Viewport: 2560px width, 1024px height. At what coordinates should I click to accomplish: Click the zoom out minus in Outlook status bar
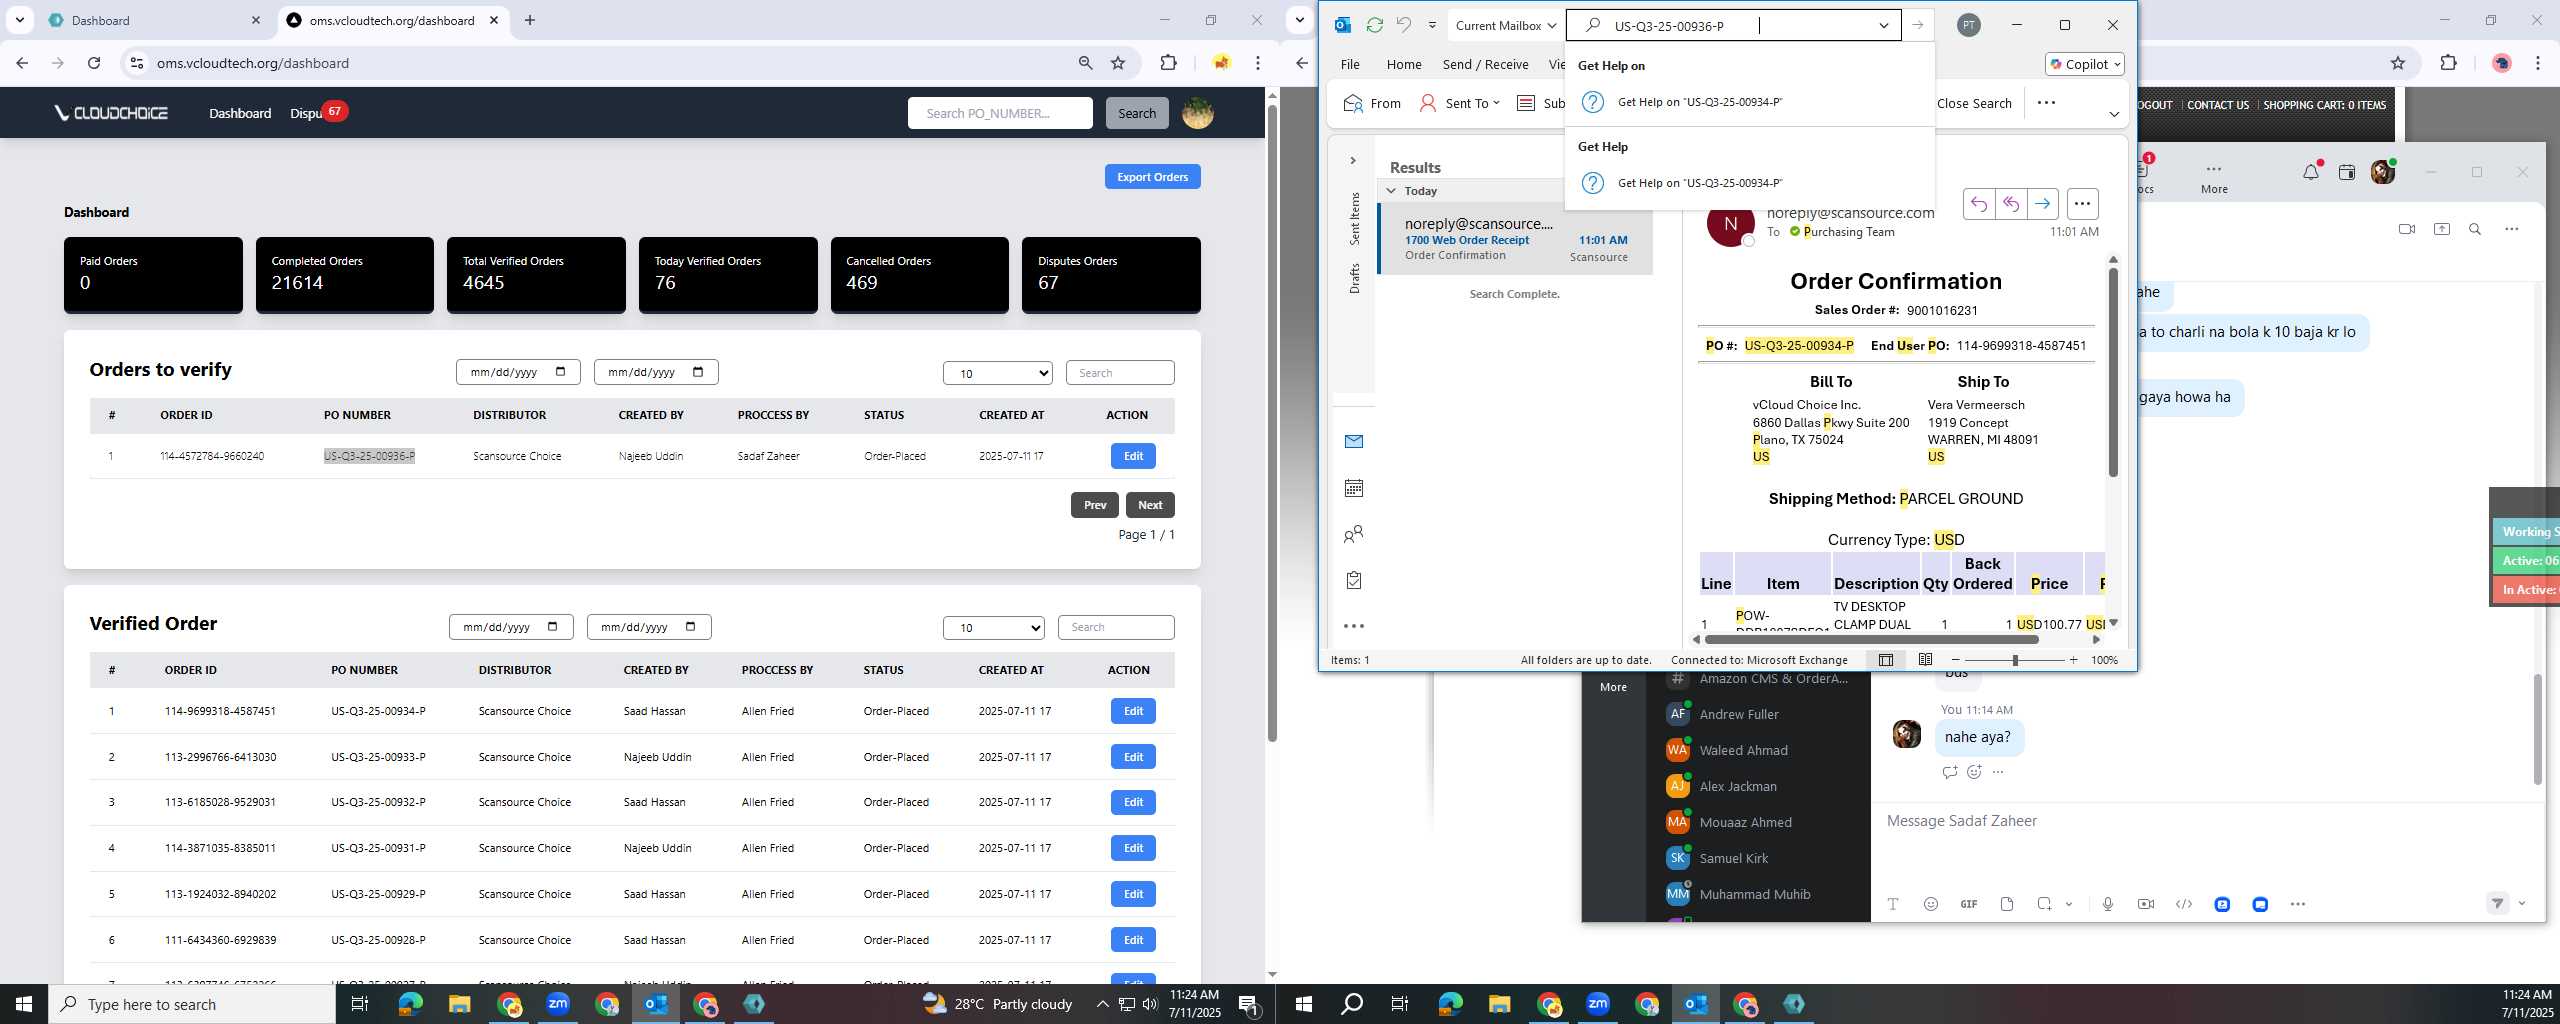(x=1955, y=660)
